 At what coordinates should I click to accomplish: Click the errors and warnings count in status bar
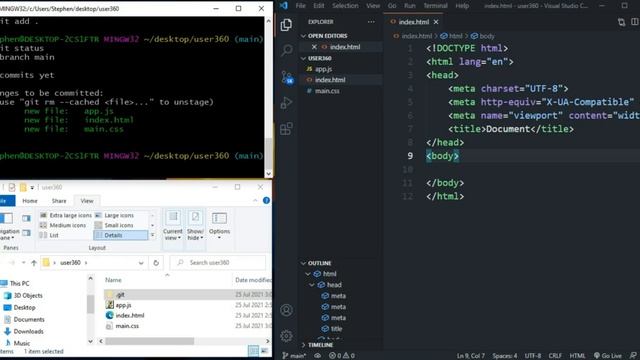(x=342, y=356)
